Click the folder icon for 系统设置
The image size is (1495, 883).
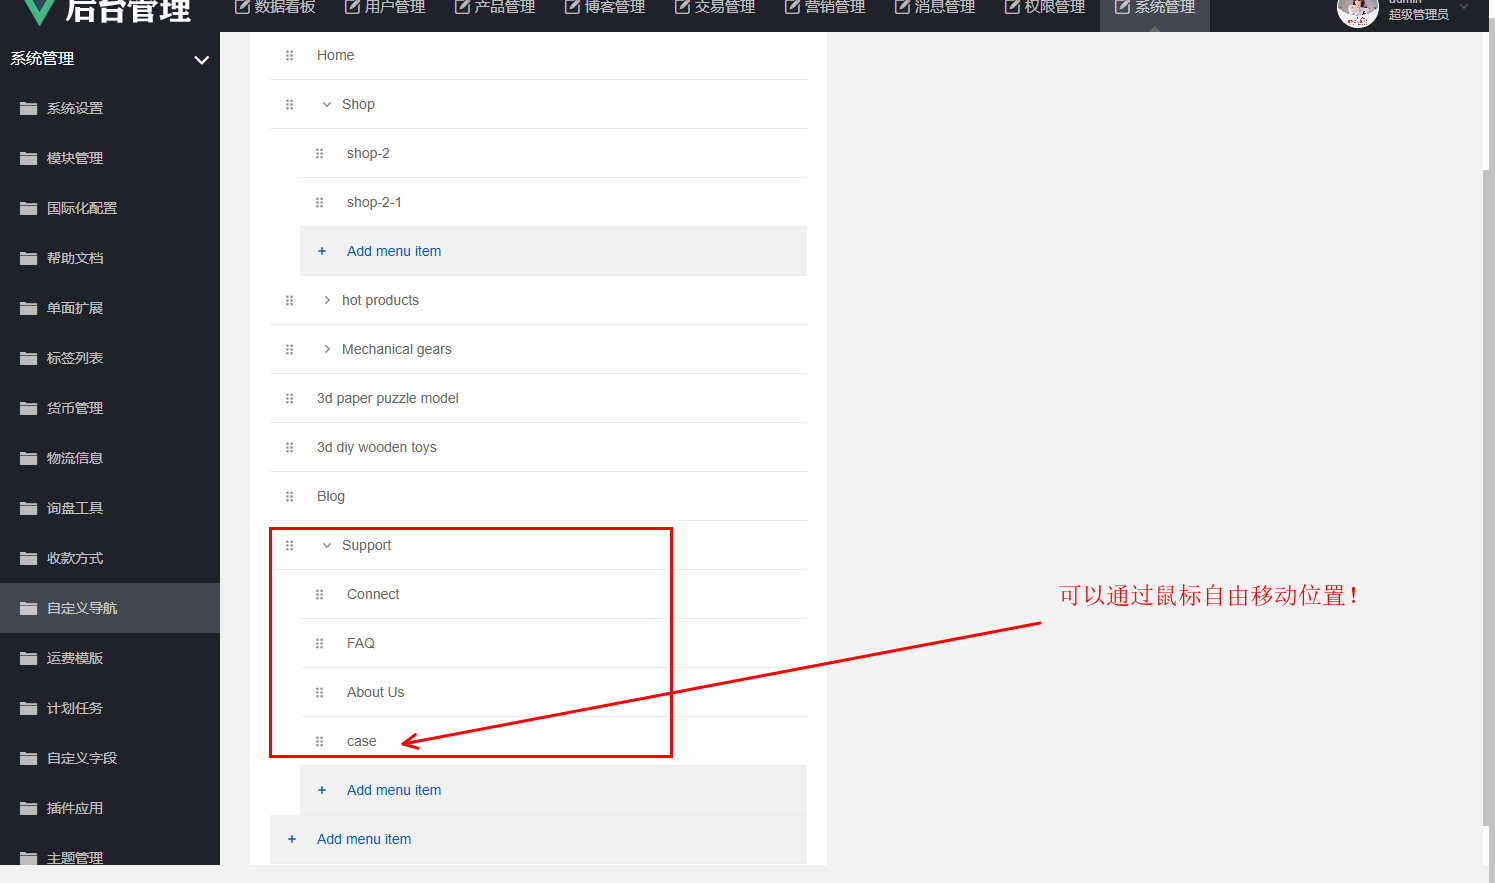(29, 108)
